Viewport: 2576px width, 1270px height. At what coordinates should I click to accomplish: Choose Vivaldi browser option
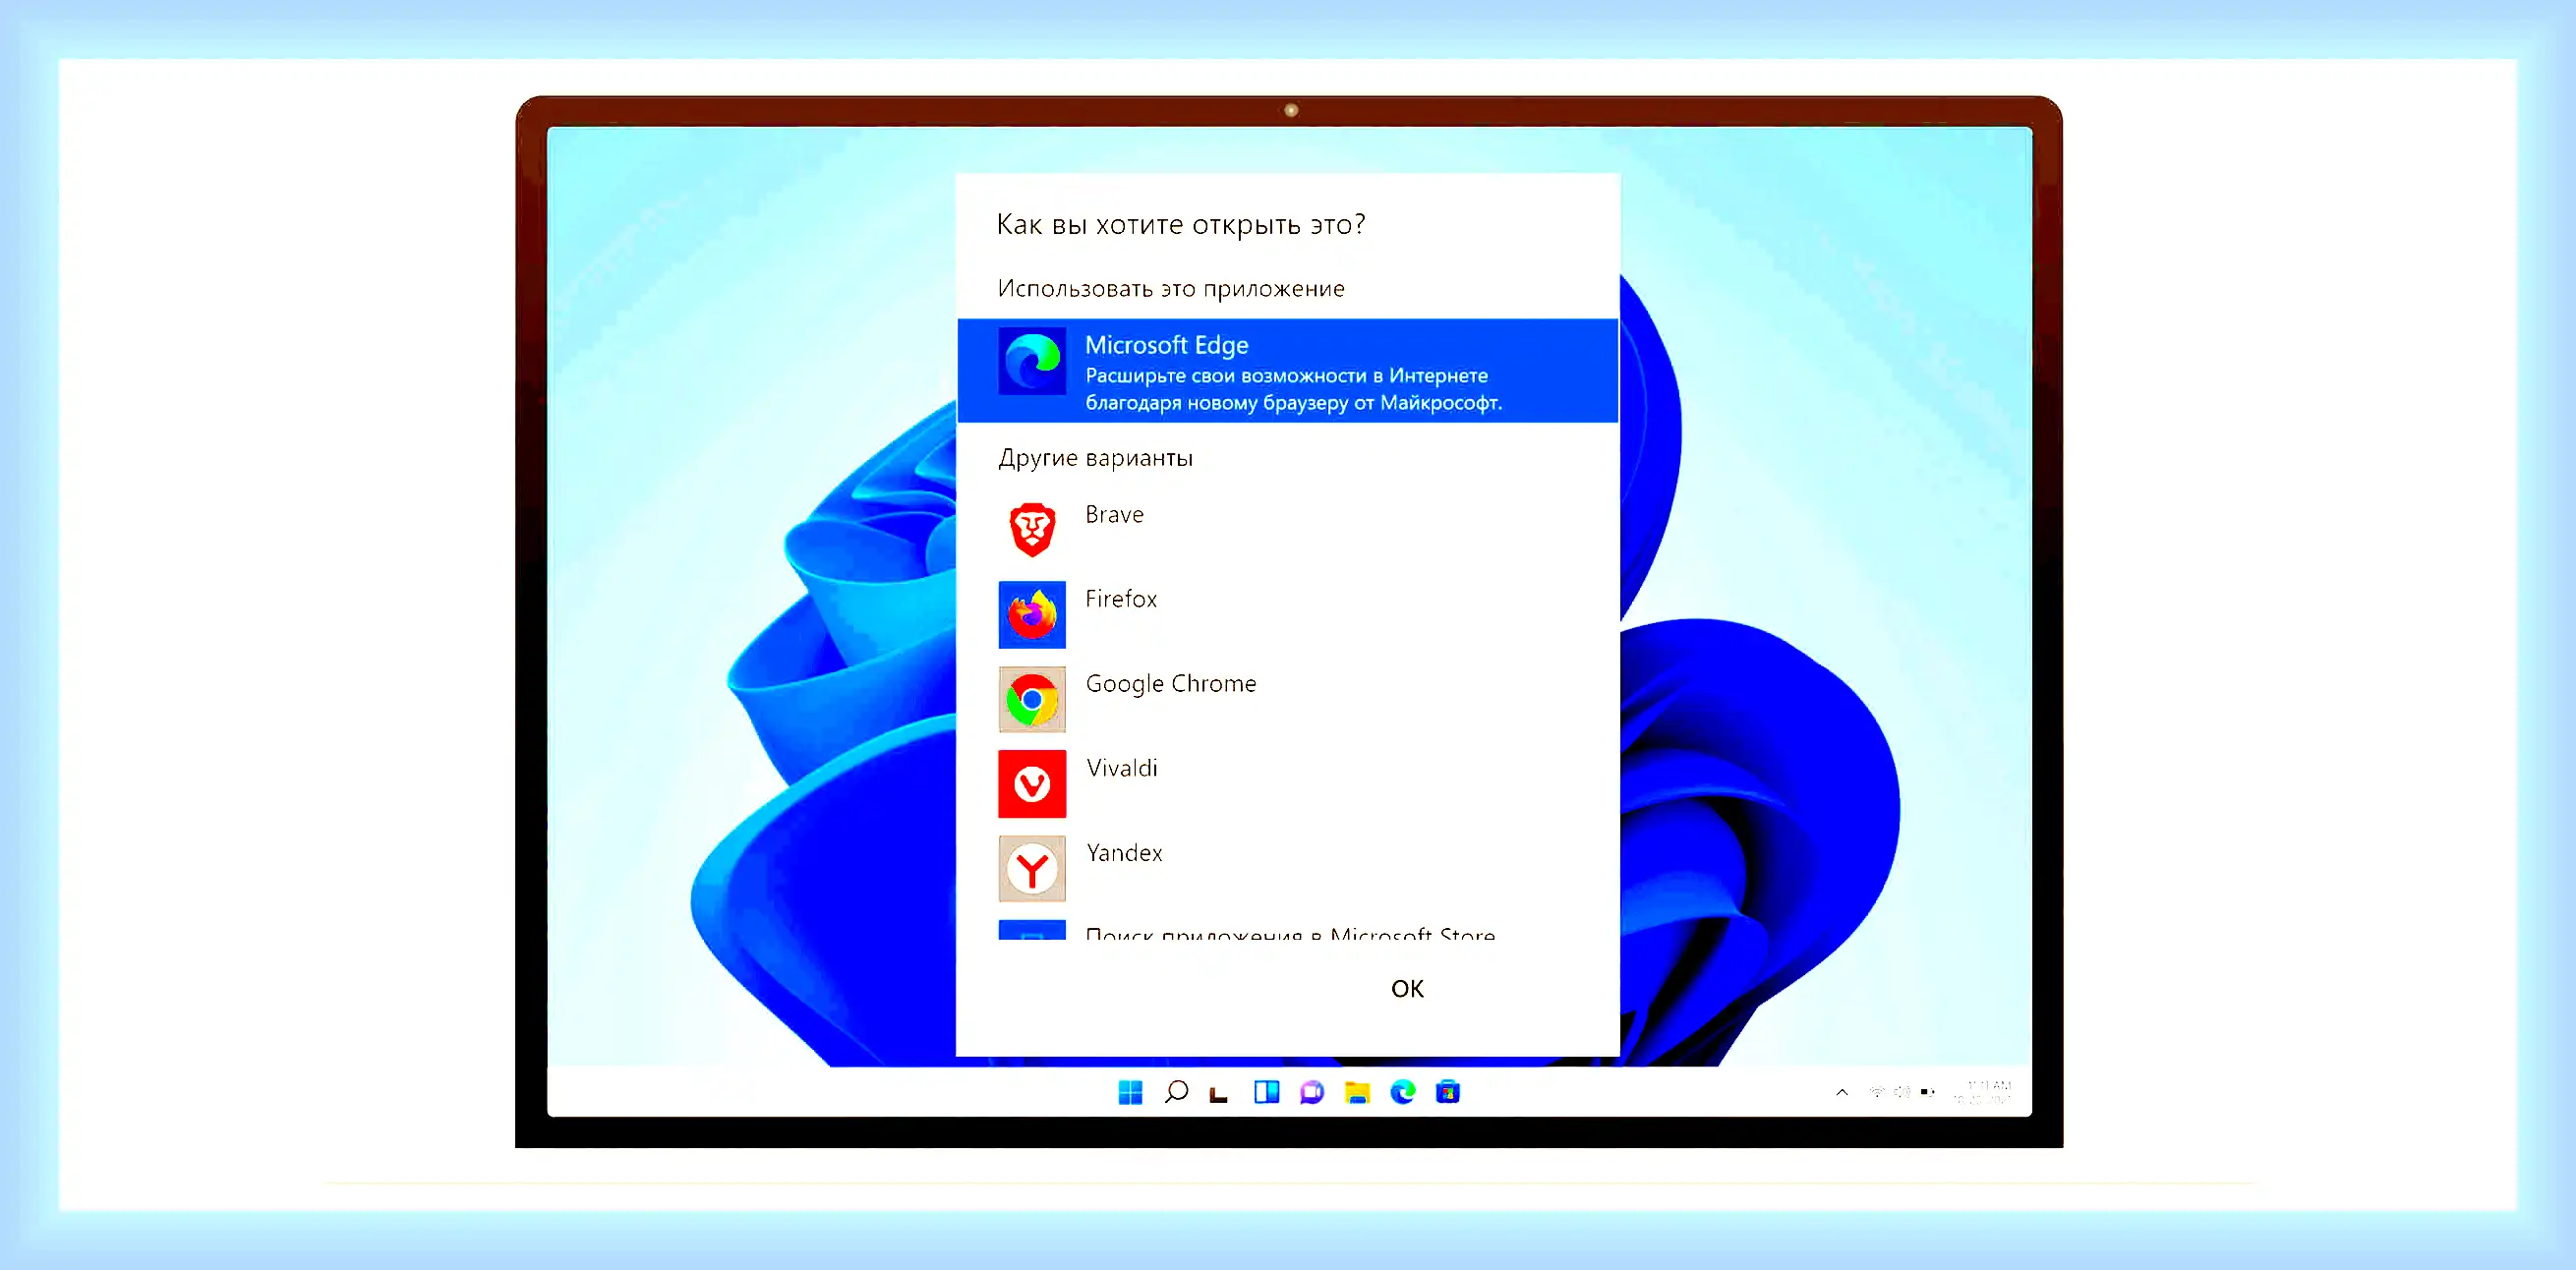pos(1287,783)
